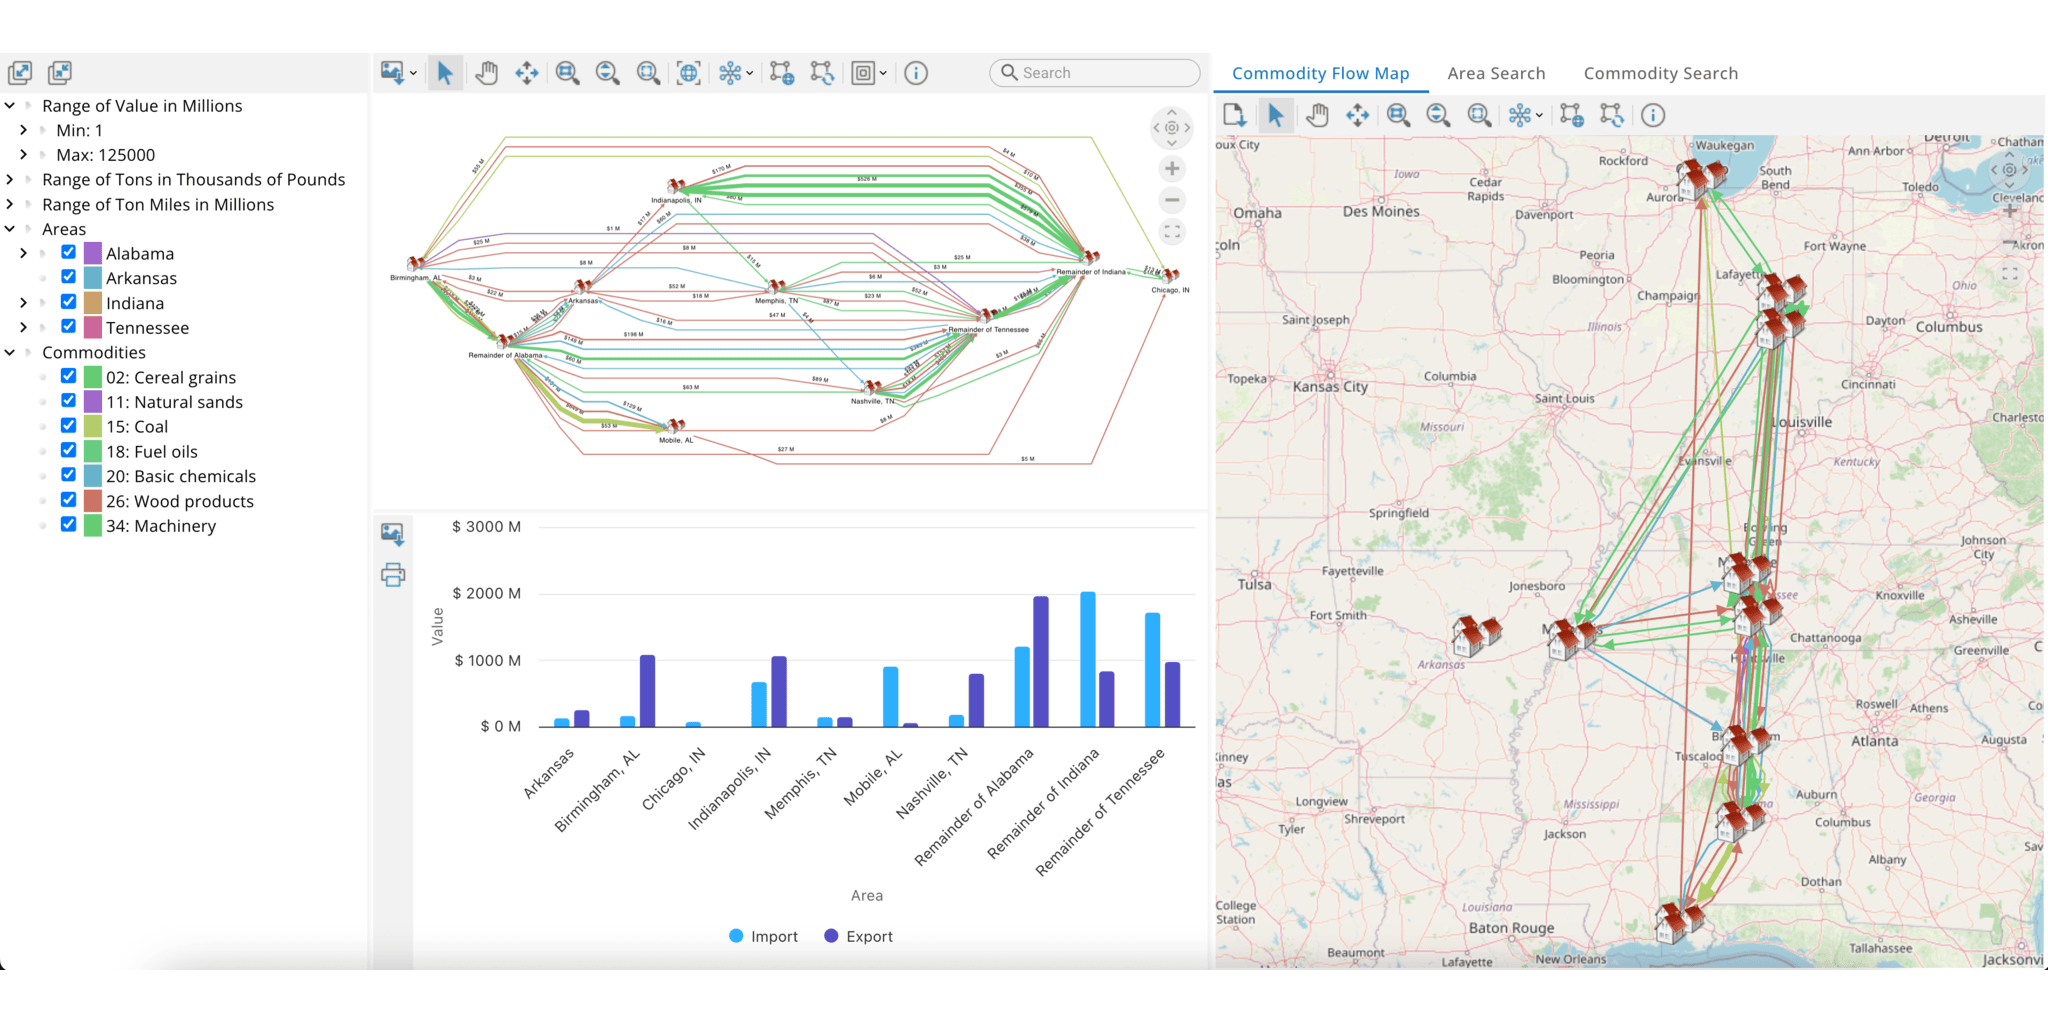Expand the Tennessee area node

click(23, 328)
